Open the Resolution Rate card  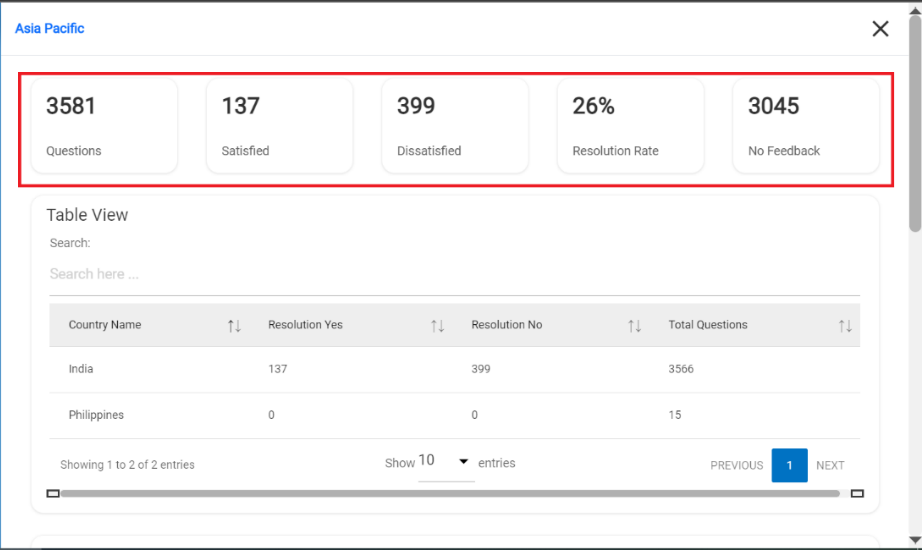(630, 127)
